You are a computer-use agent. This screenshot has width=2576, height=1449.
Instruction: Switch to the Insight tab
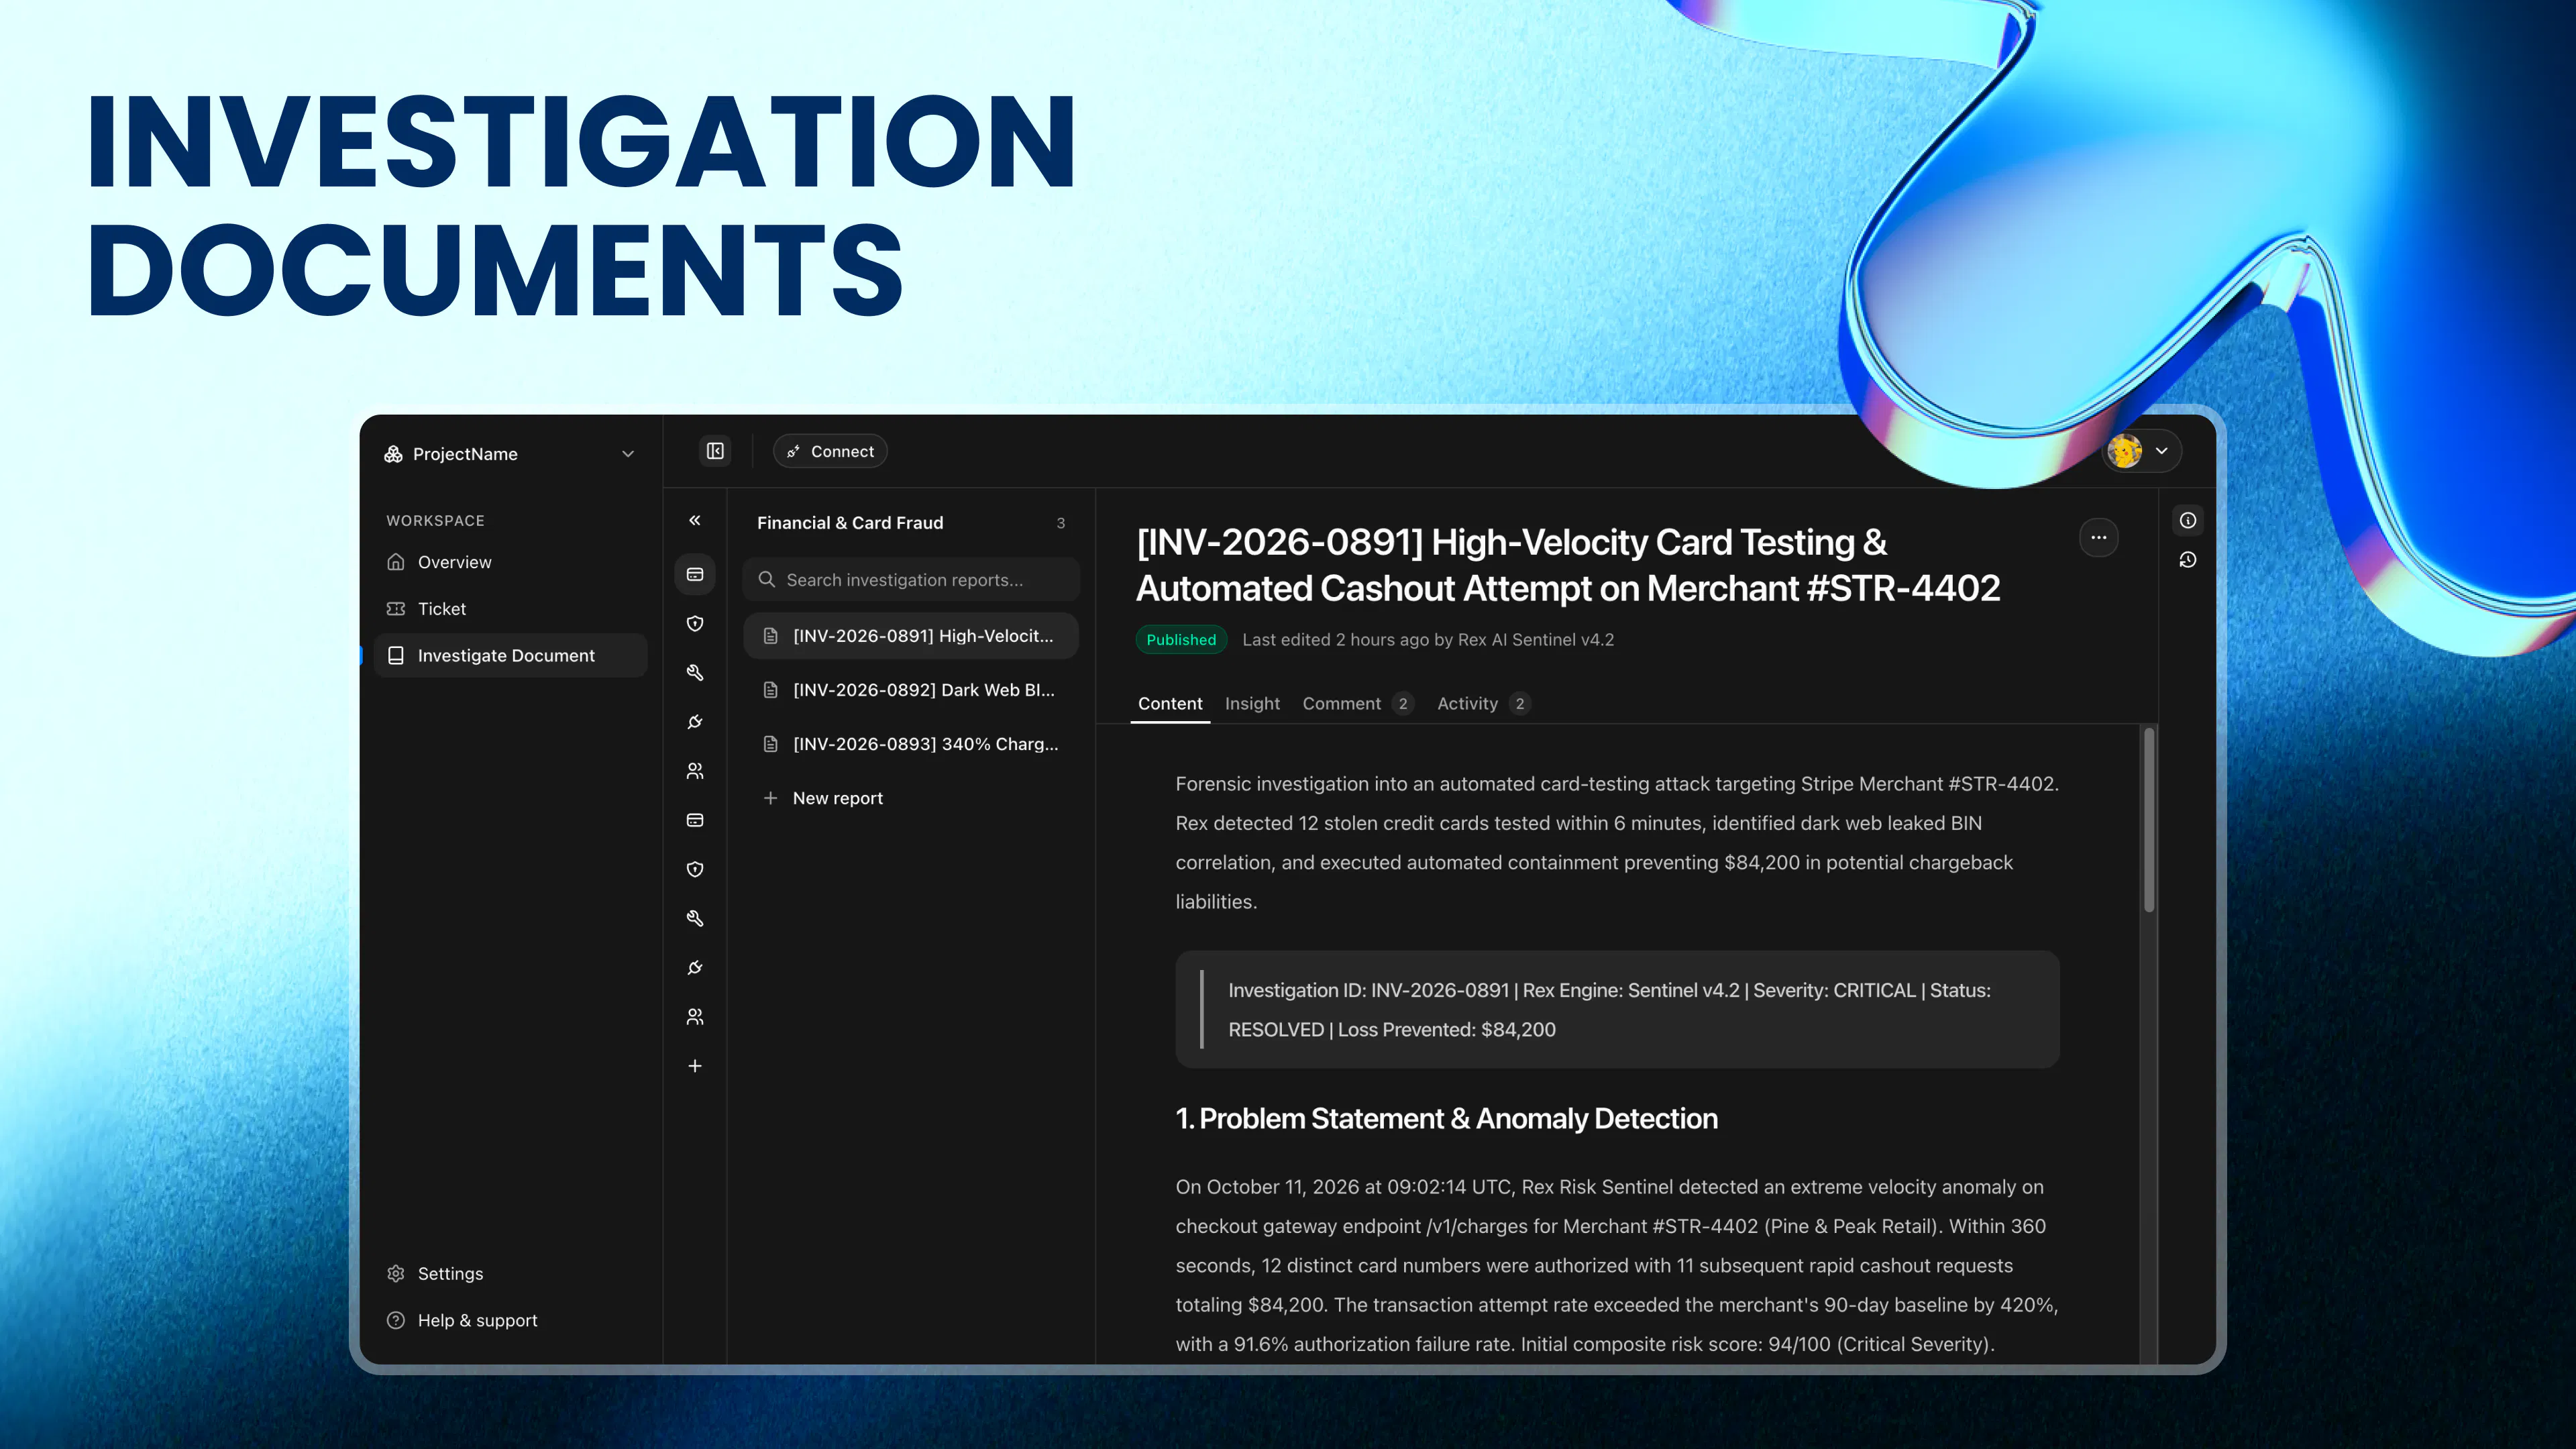[x=1252, y=704]
